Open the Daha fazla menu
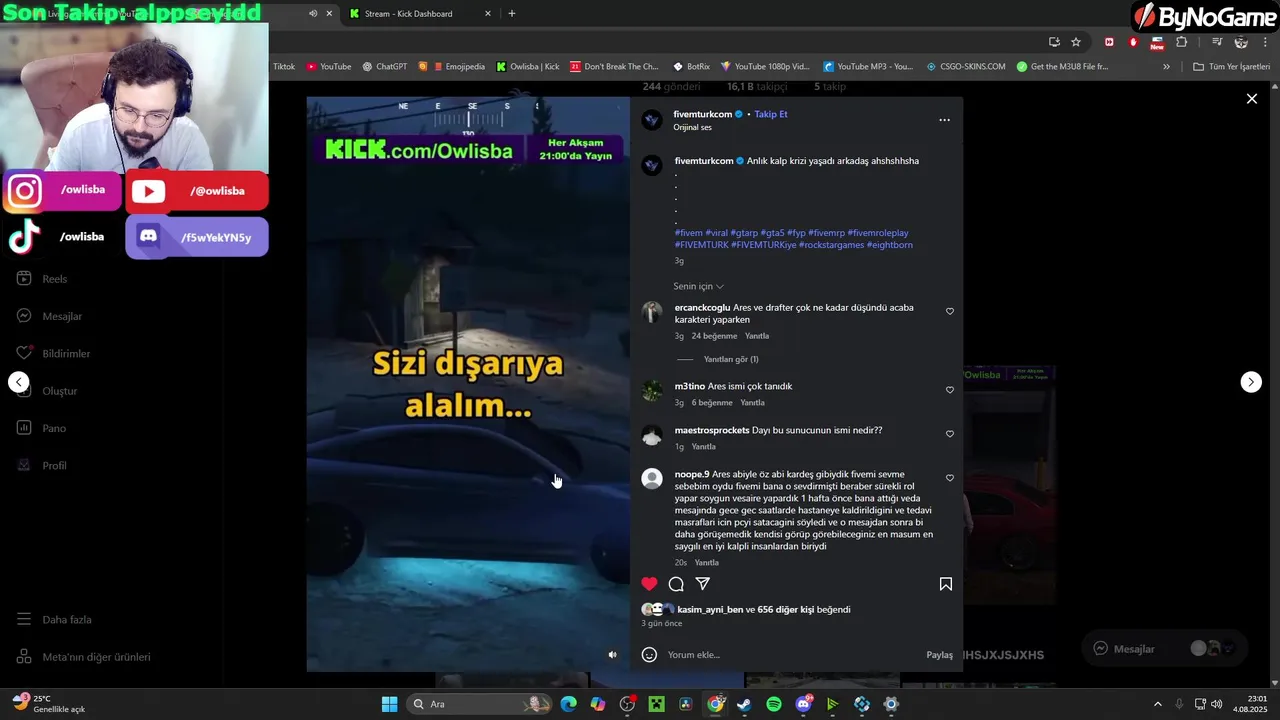 (54, 620)
